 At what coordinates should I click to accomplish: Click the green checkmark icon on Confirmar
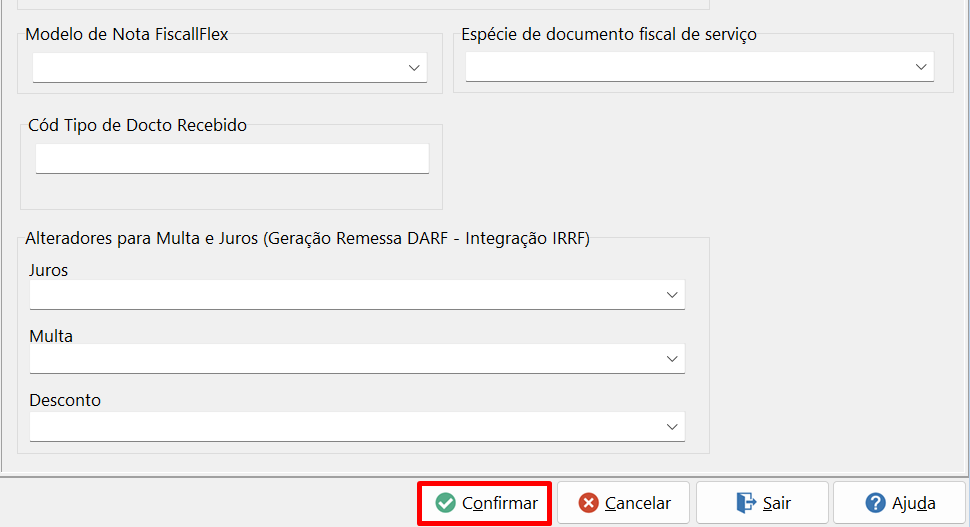445,503
